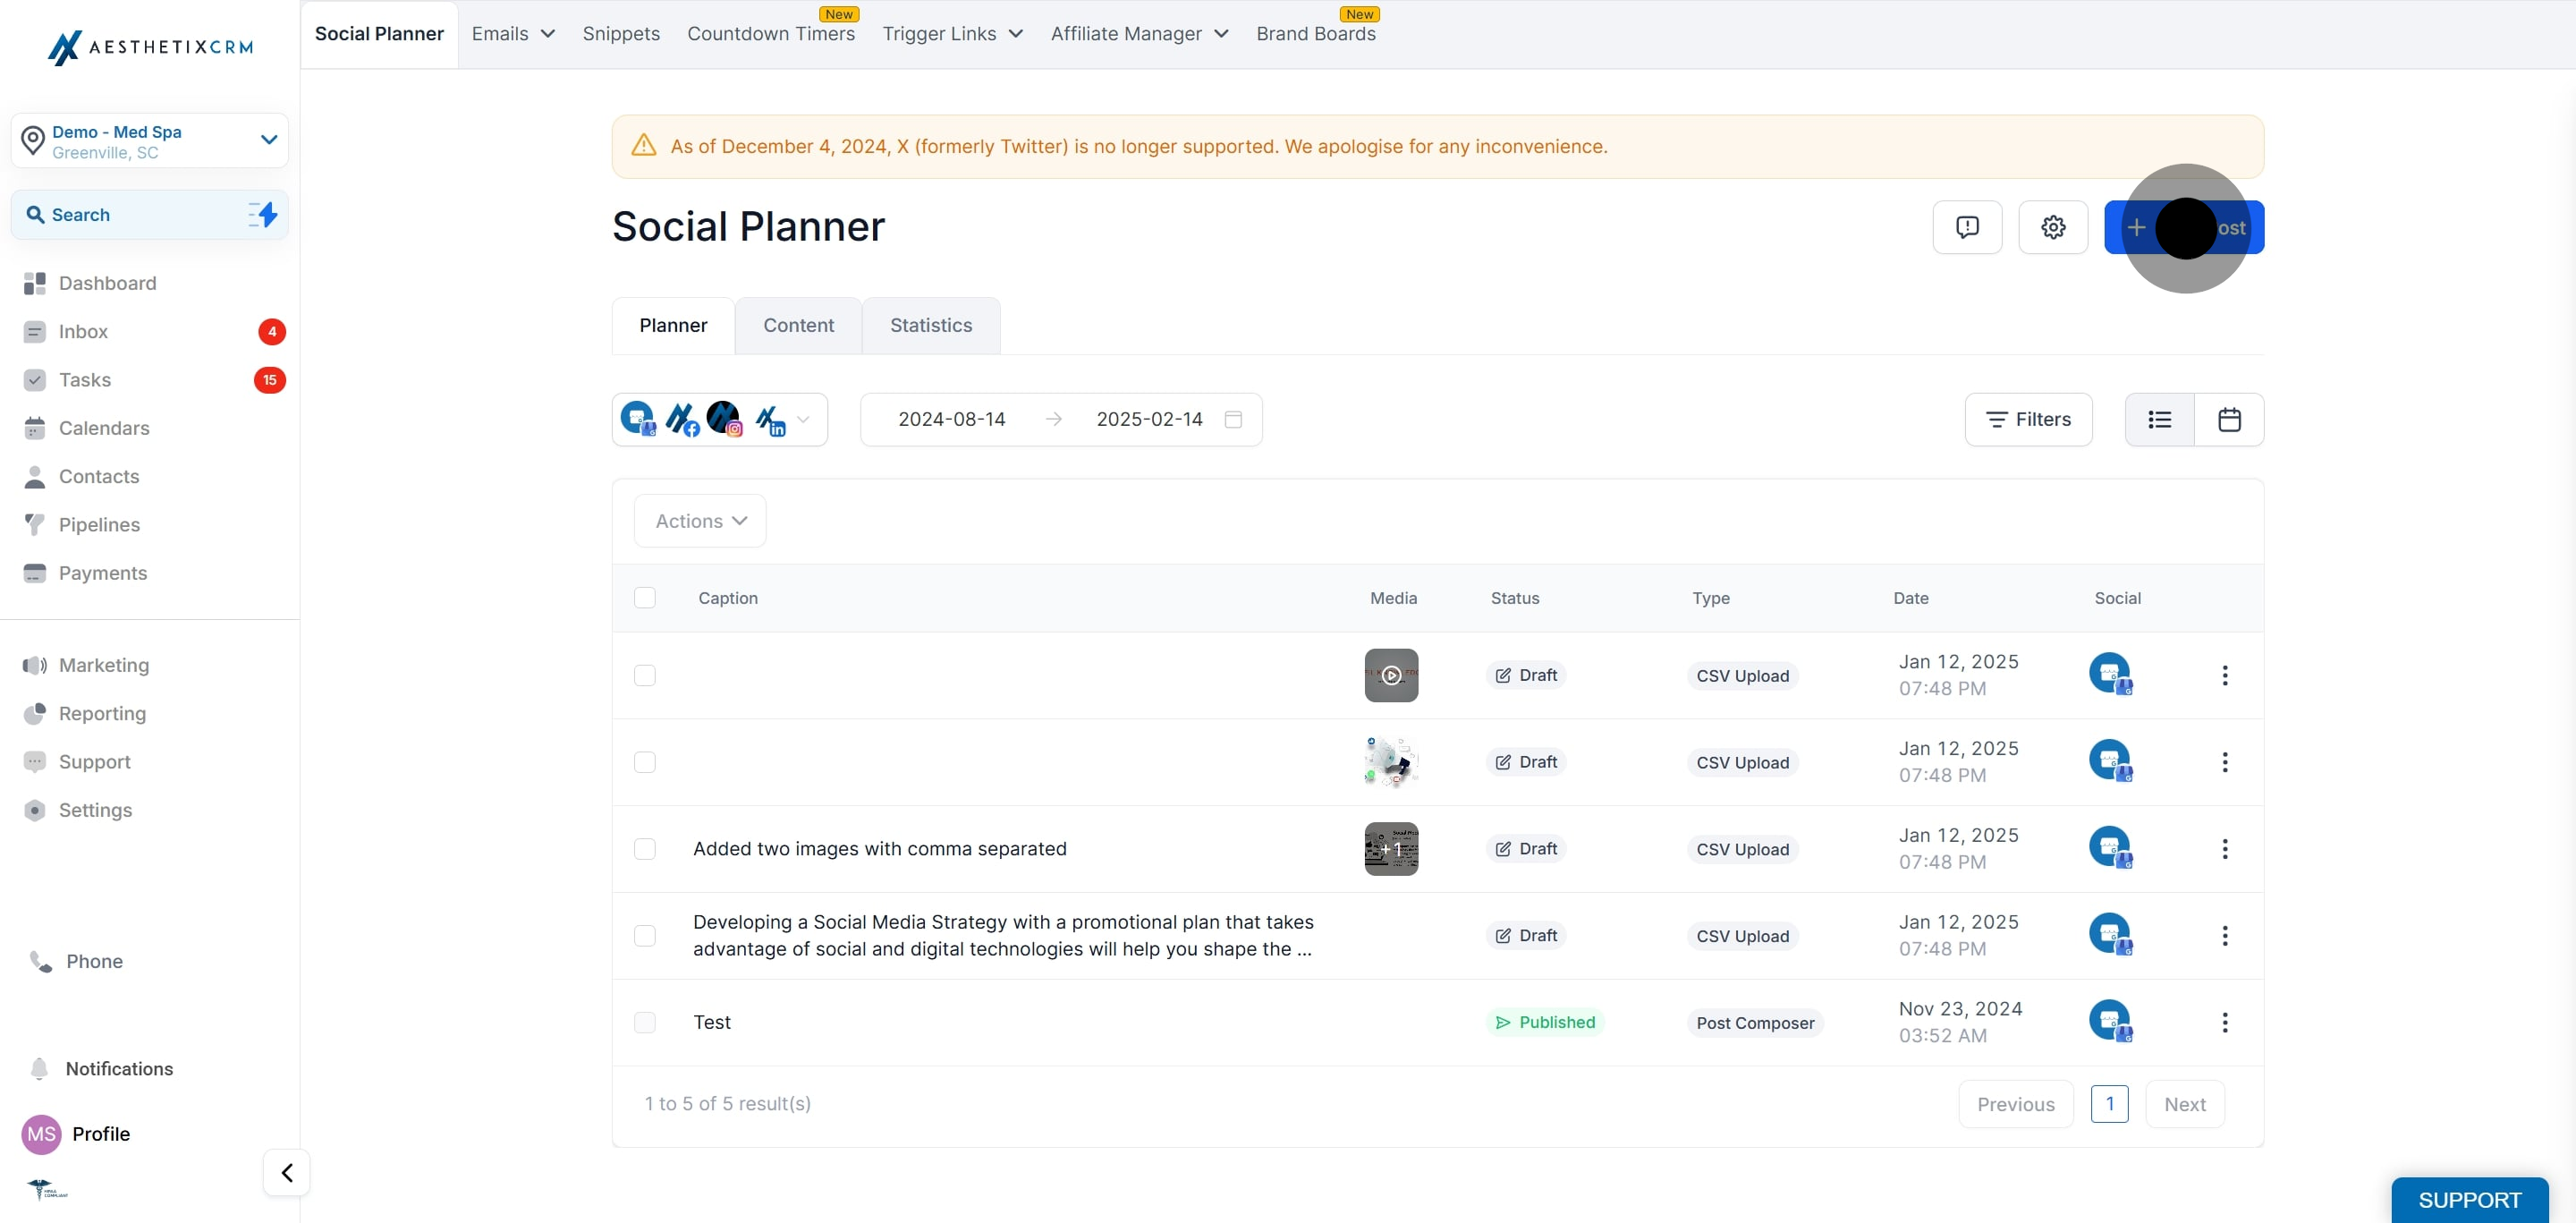Click the blue SUPPORT button
The height and width of the screenshot is (1223, 2576).
pos(2468,1199)
